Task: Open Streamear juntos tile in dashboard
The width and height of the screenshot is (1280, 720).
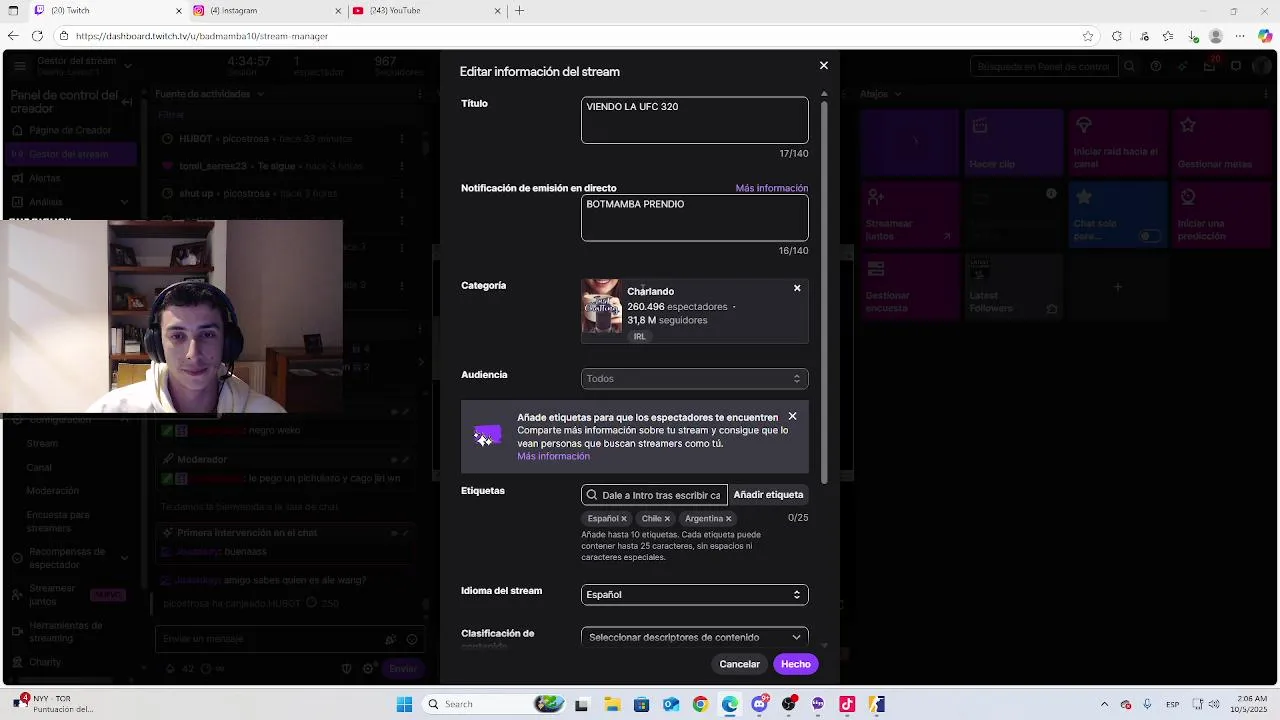Action: (908, 214)
